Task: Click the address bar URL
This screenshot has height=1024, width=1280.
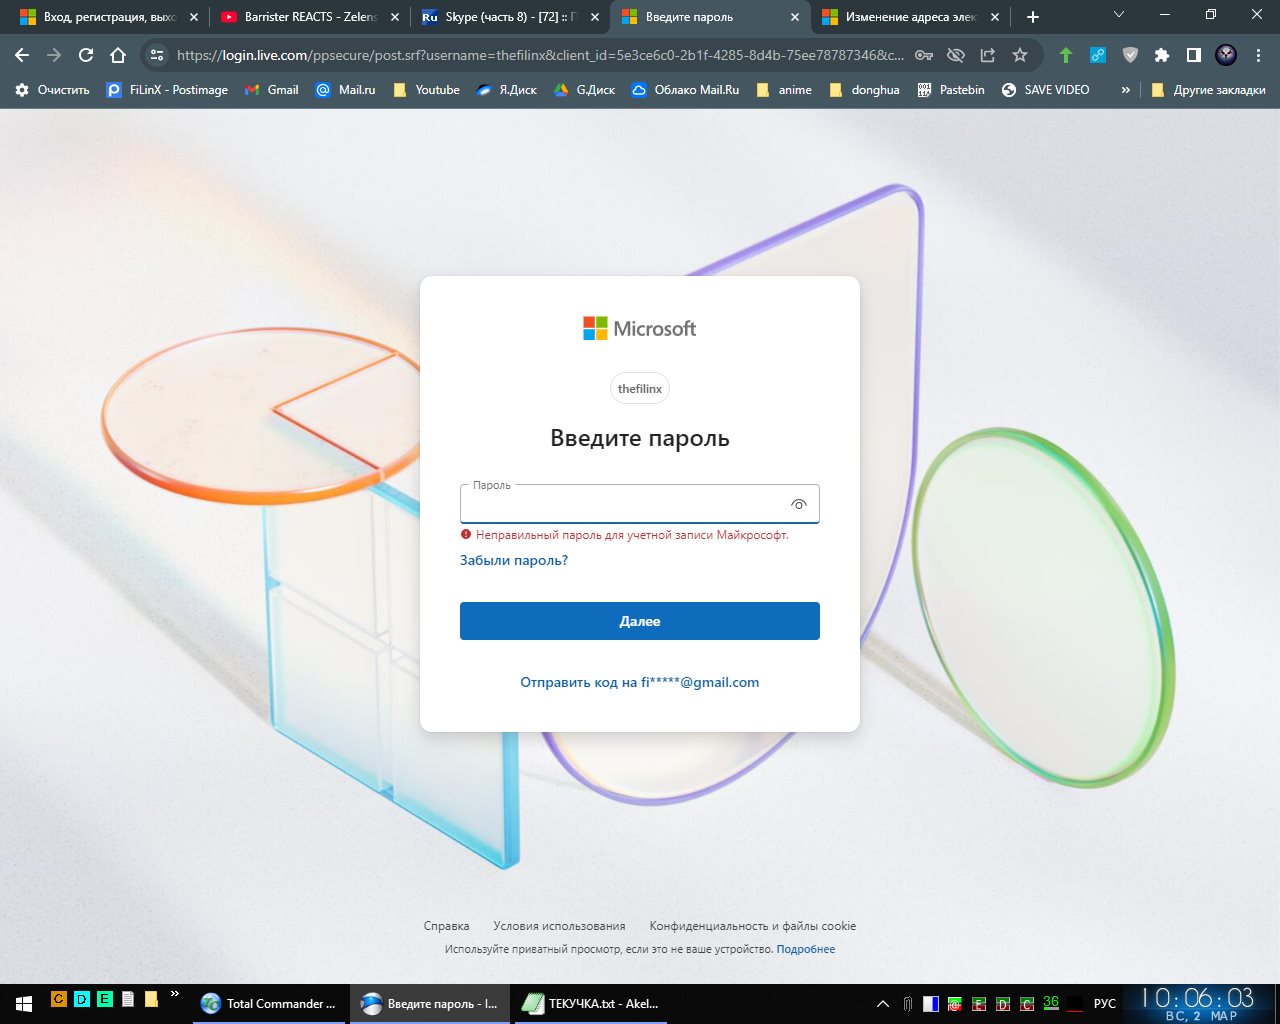Action: (x=540, y=55)
